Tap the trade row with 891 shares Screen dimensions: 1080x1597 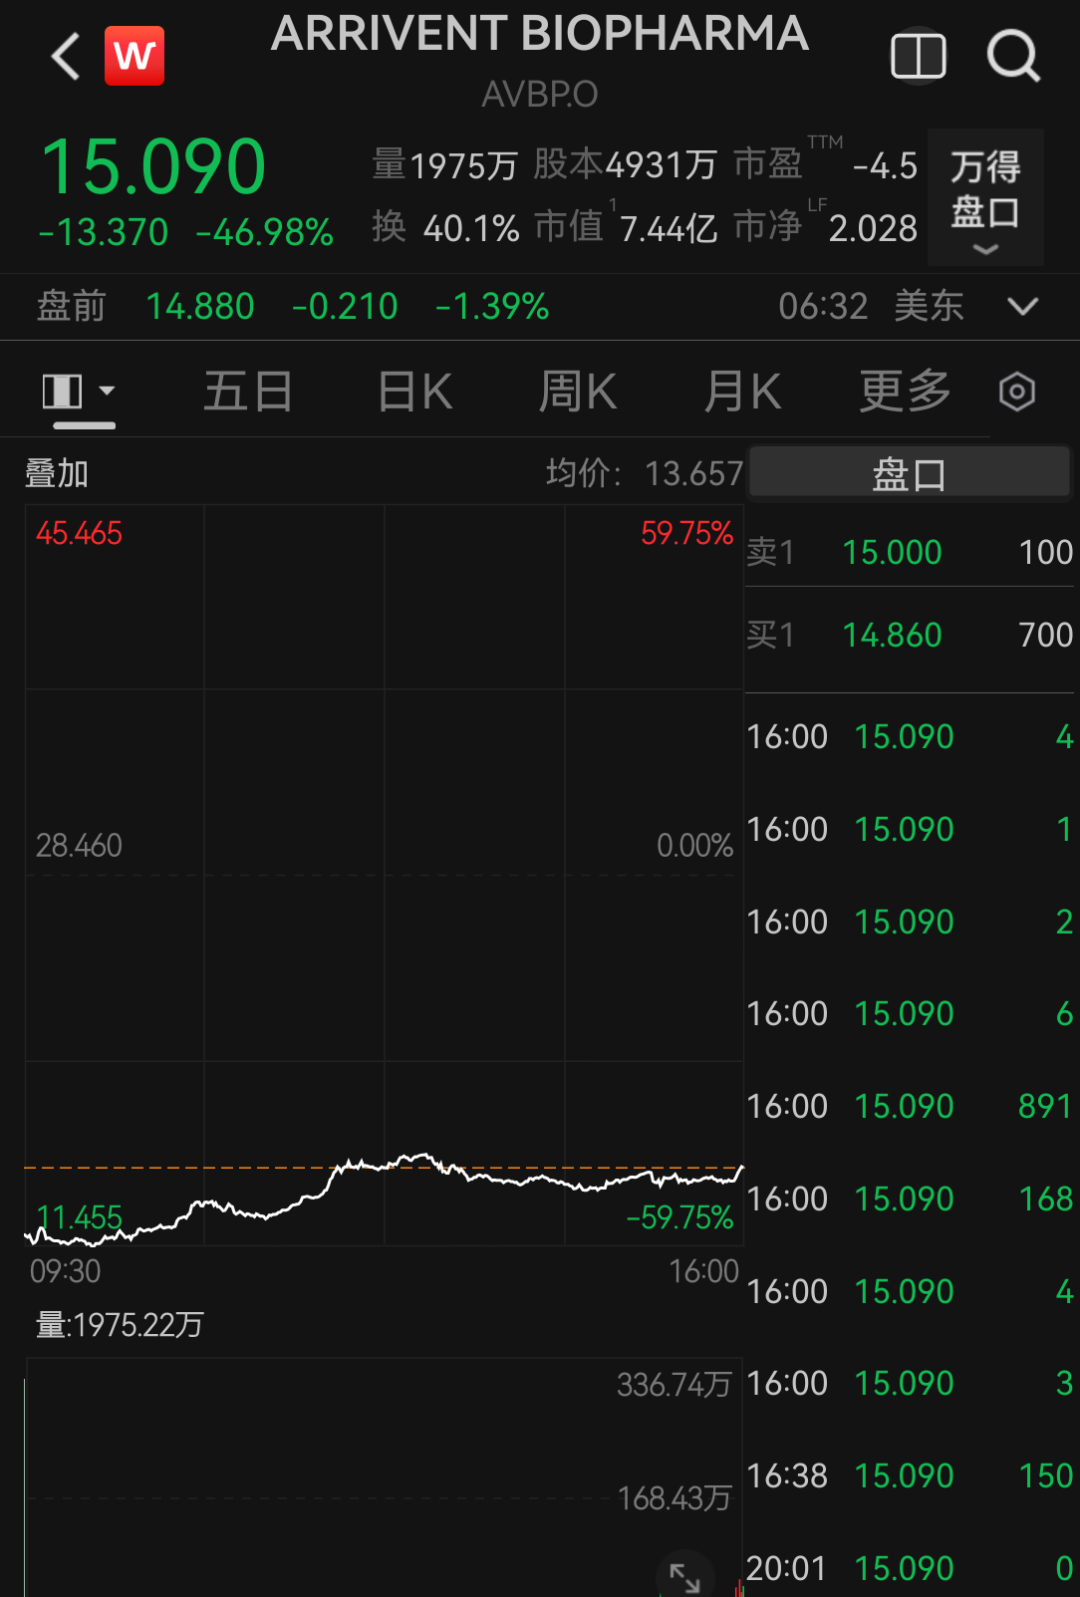(910, 1106)
